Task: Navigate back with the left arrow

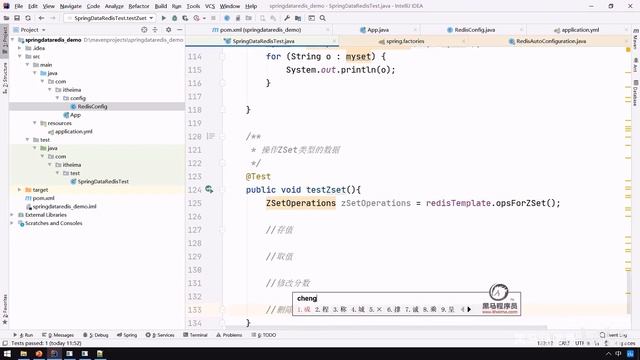Action: pyautogui.click(x=41, y=18)
